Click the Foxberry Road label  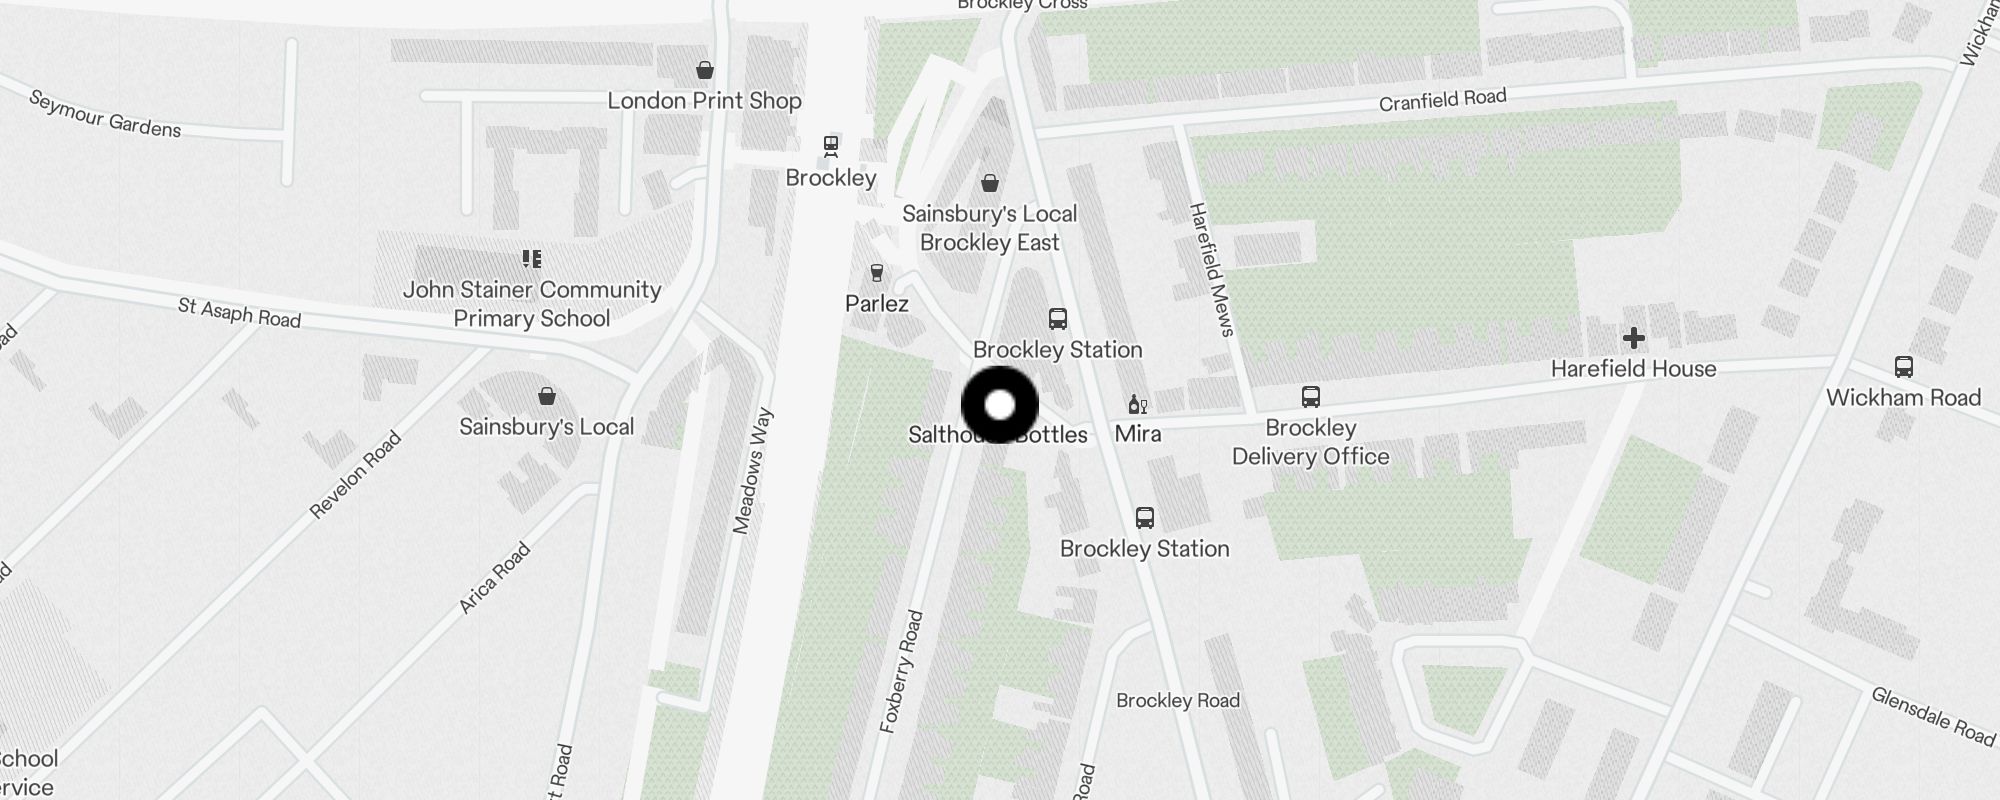[x=902, y=672]
